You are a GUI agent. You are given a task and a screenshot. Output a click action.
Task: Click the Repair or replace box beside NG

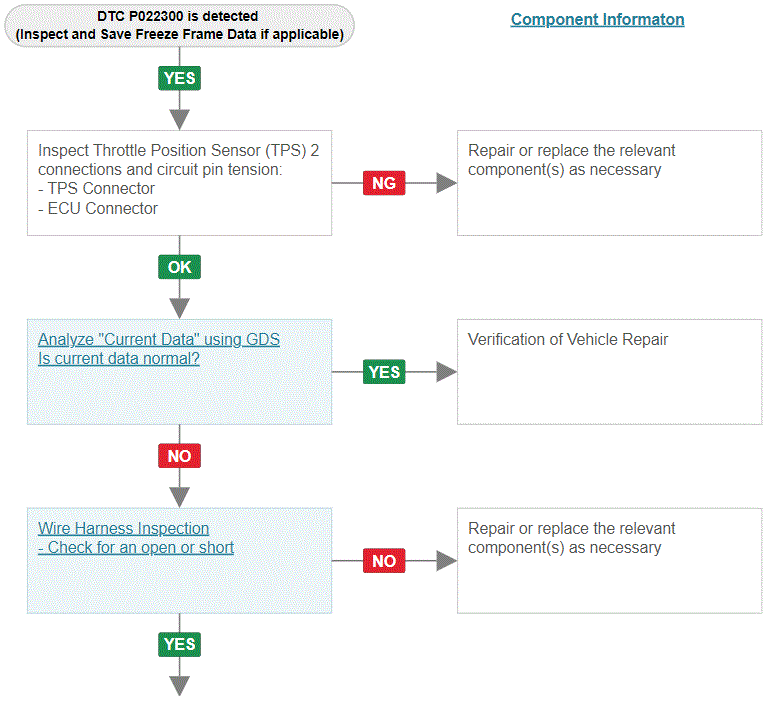click(609, 182)
